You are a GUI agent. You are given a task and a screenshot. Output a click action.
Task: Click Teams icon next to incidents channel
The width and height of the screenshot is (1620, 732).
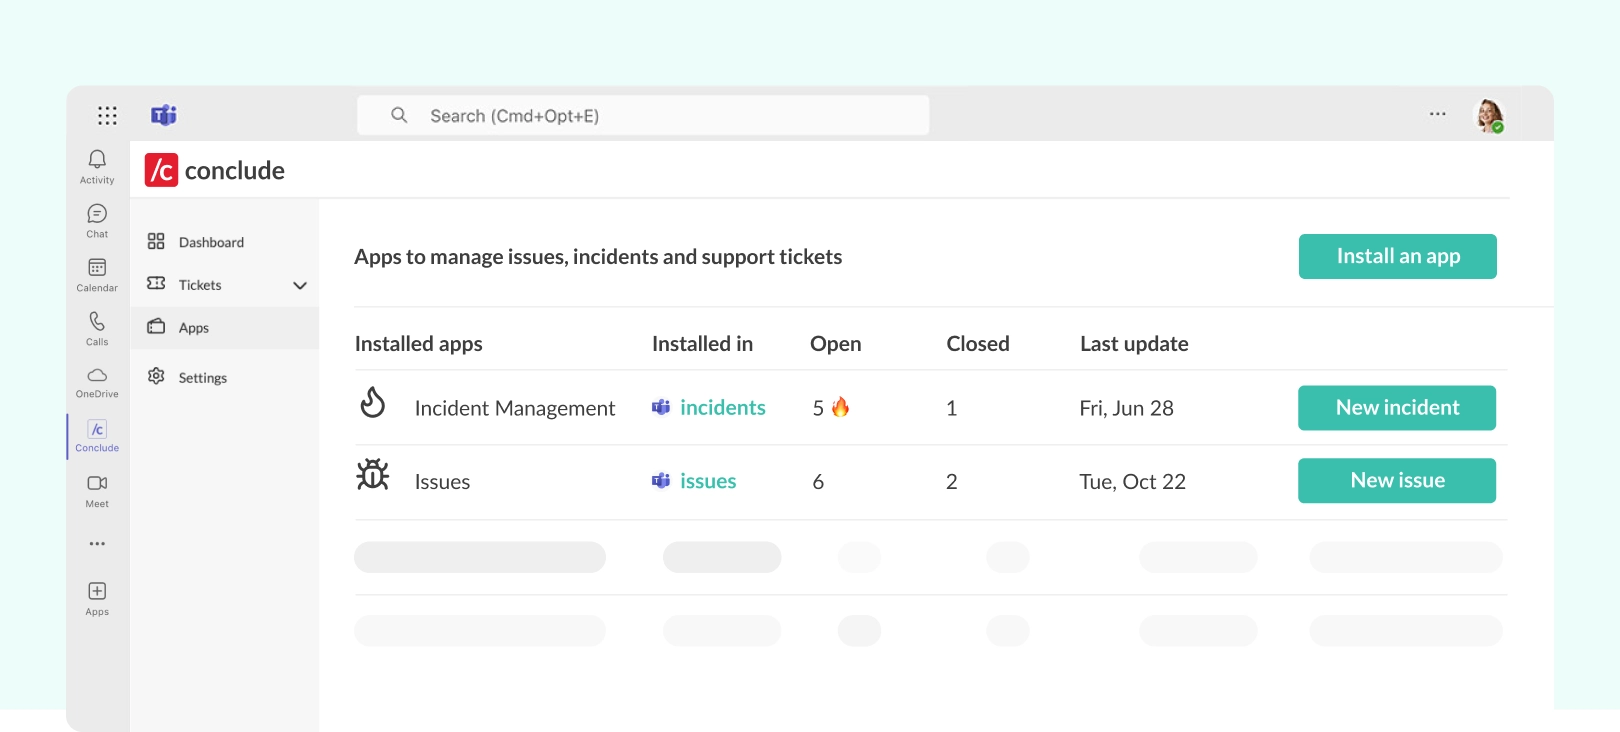point(661,407)
